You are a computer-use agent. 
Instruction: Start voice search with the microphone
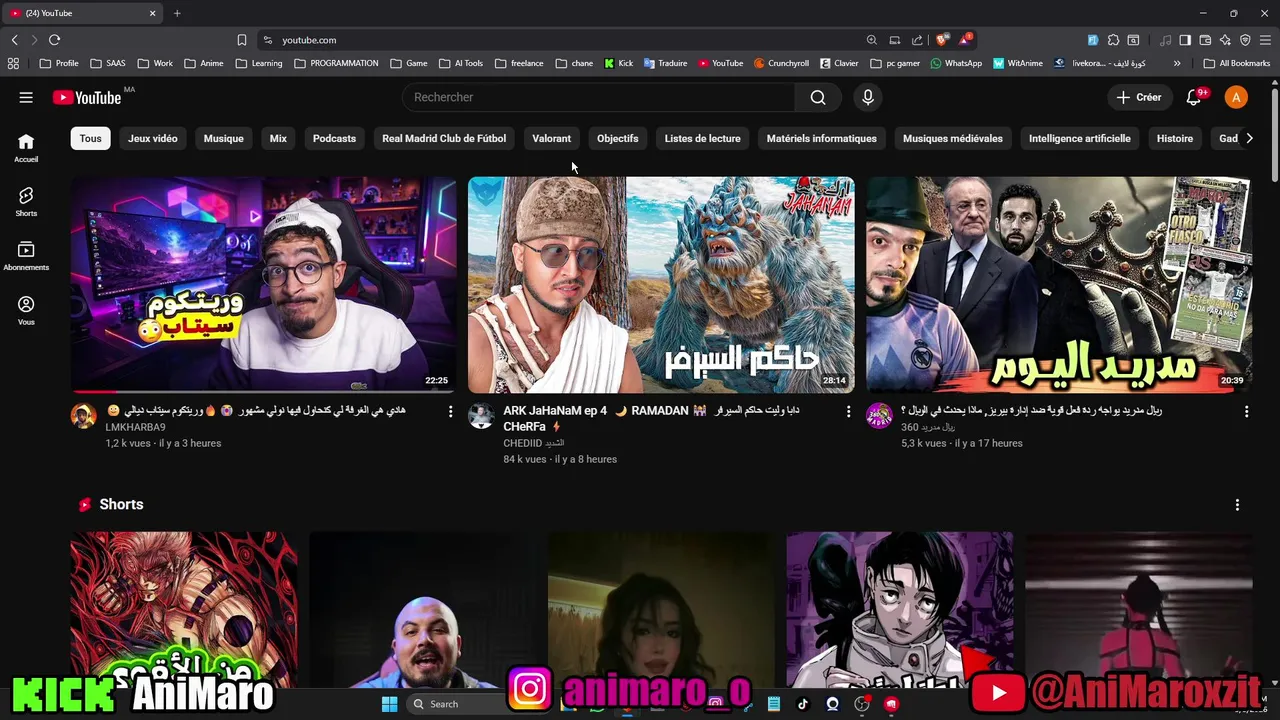[868, 97]
